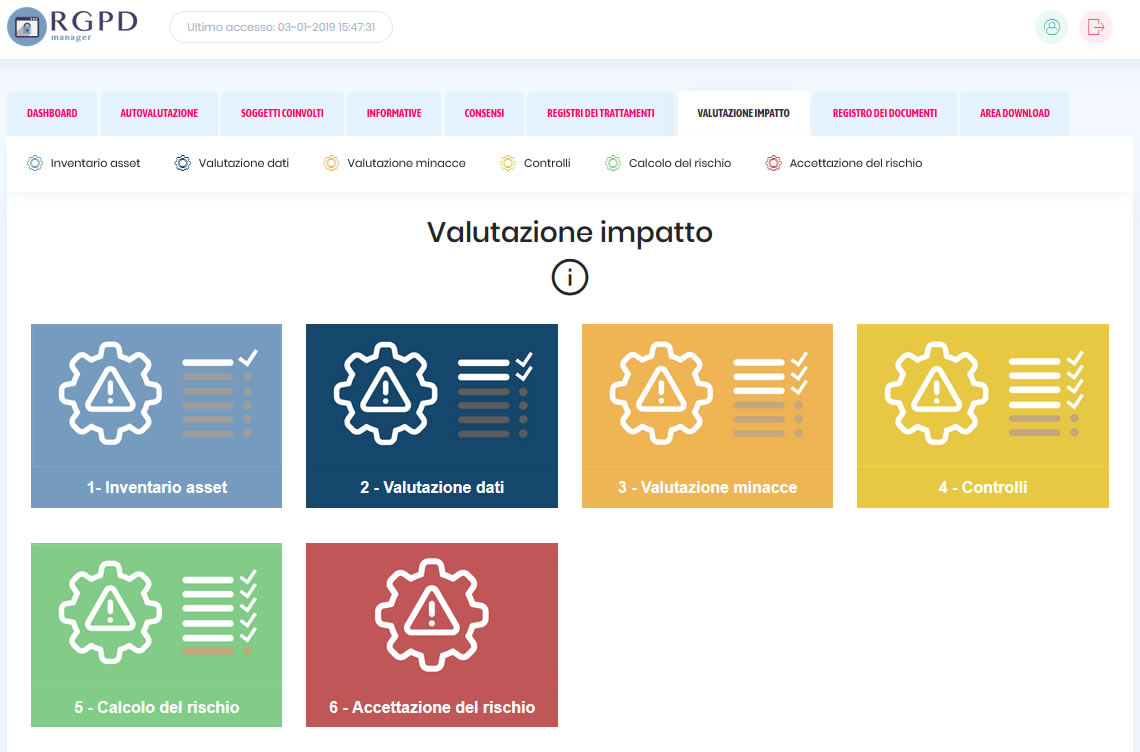
Task: Click the gear icon next to Valutazione dati
Action: click(182, 163)
